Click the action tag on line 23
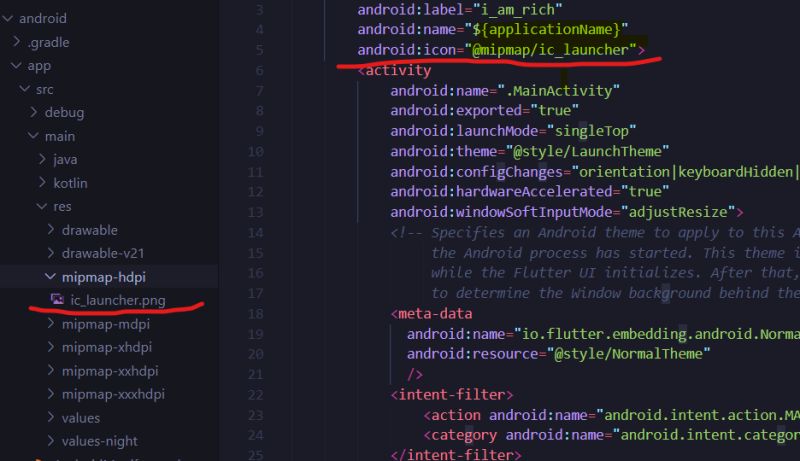The image size is (800, 461). (452, 415)
